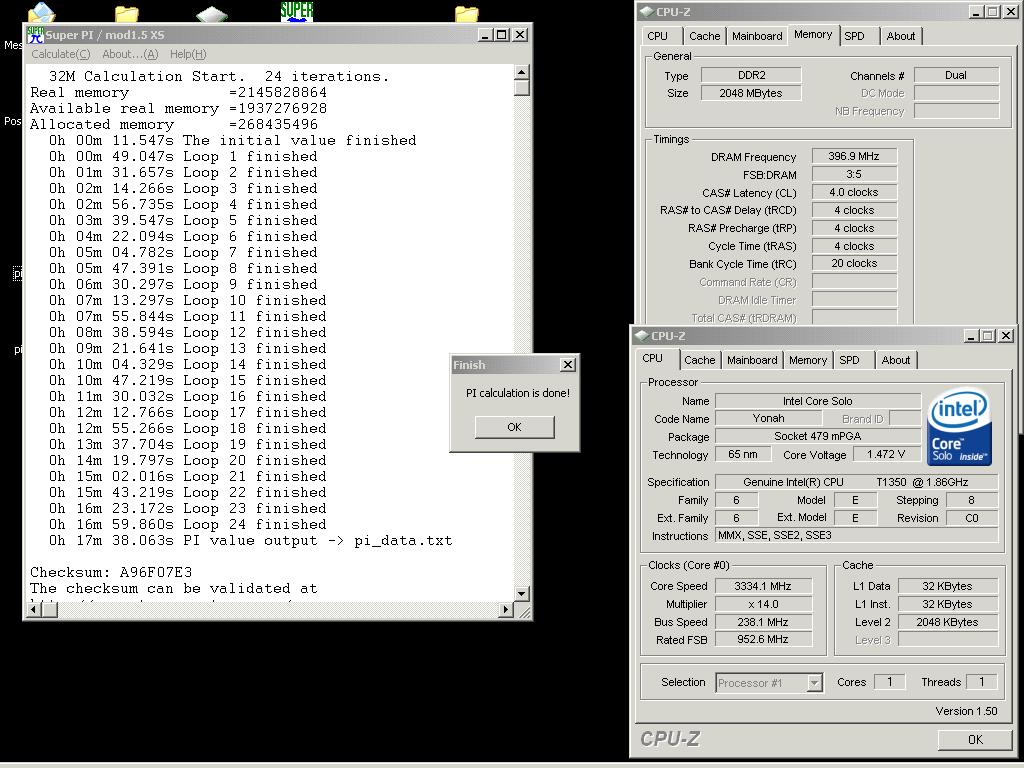Close the upper CPU-Z Memory window
This screenshot has height=768, width=1024.
point(1011,12)
